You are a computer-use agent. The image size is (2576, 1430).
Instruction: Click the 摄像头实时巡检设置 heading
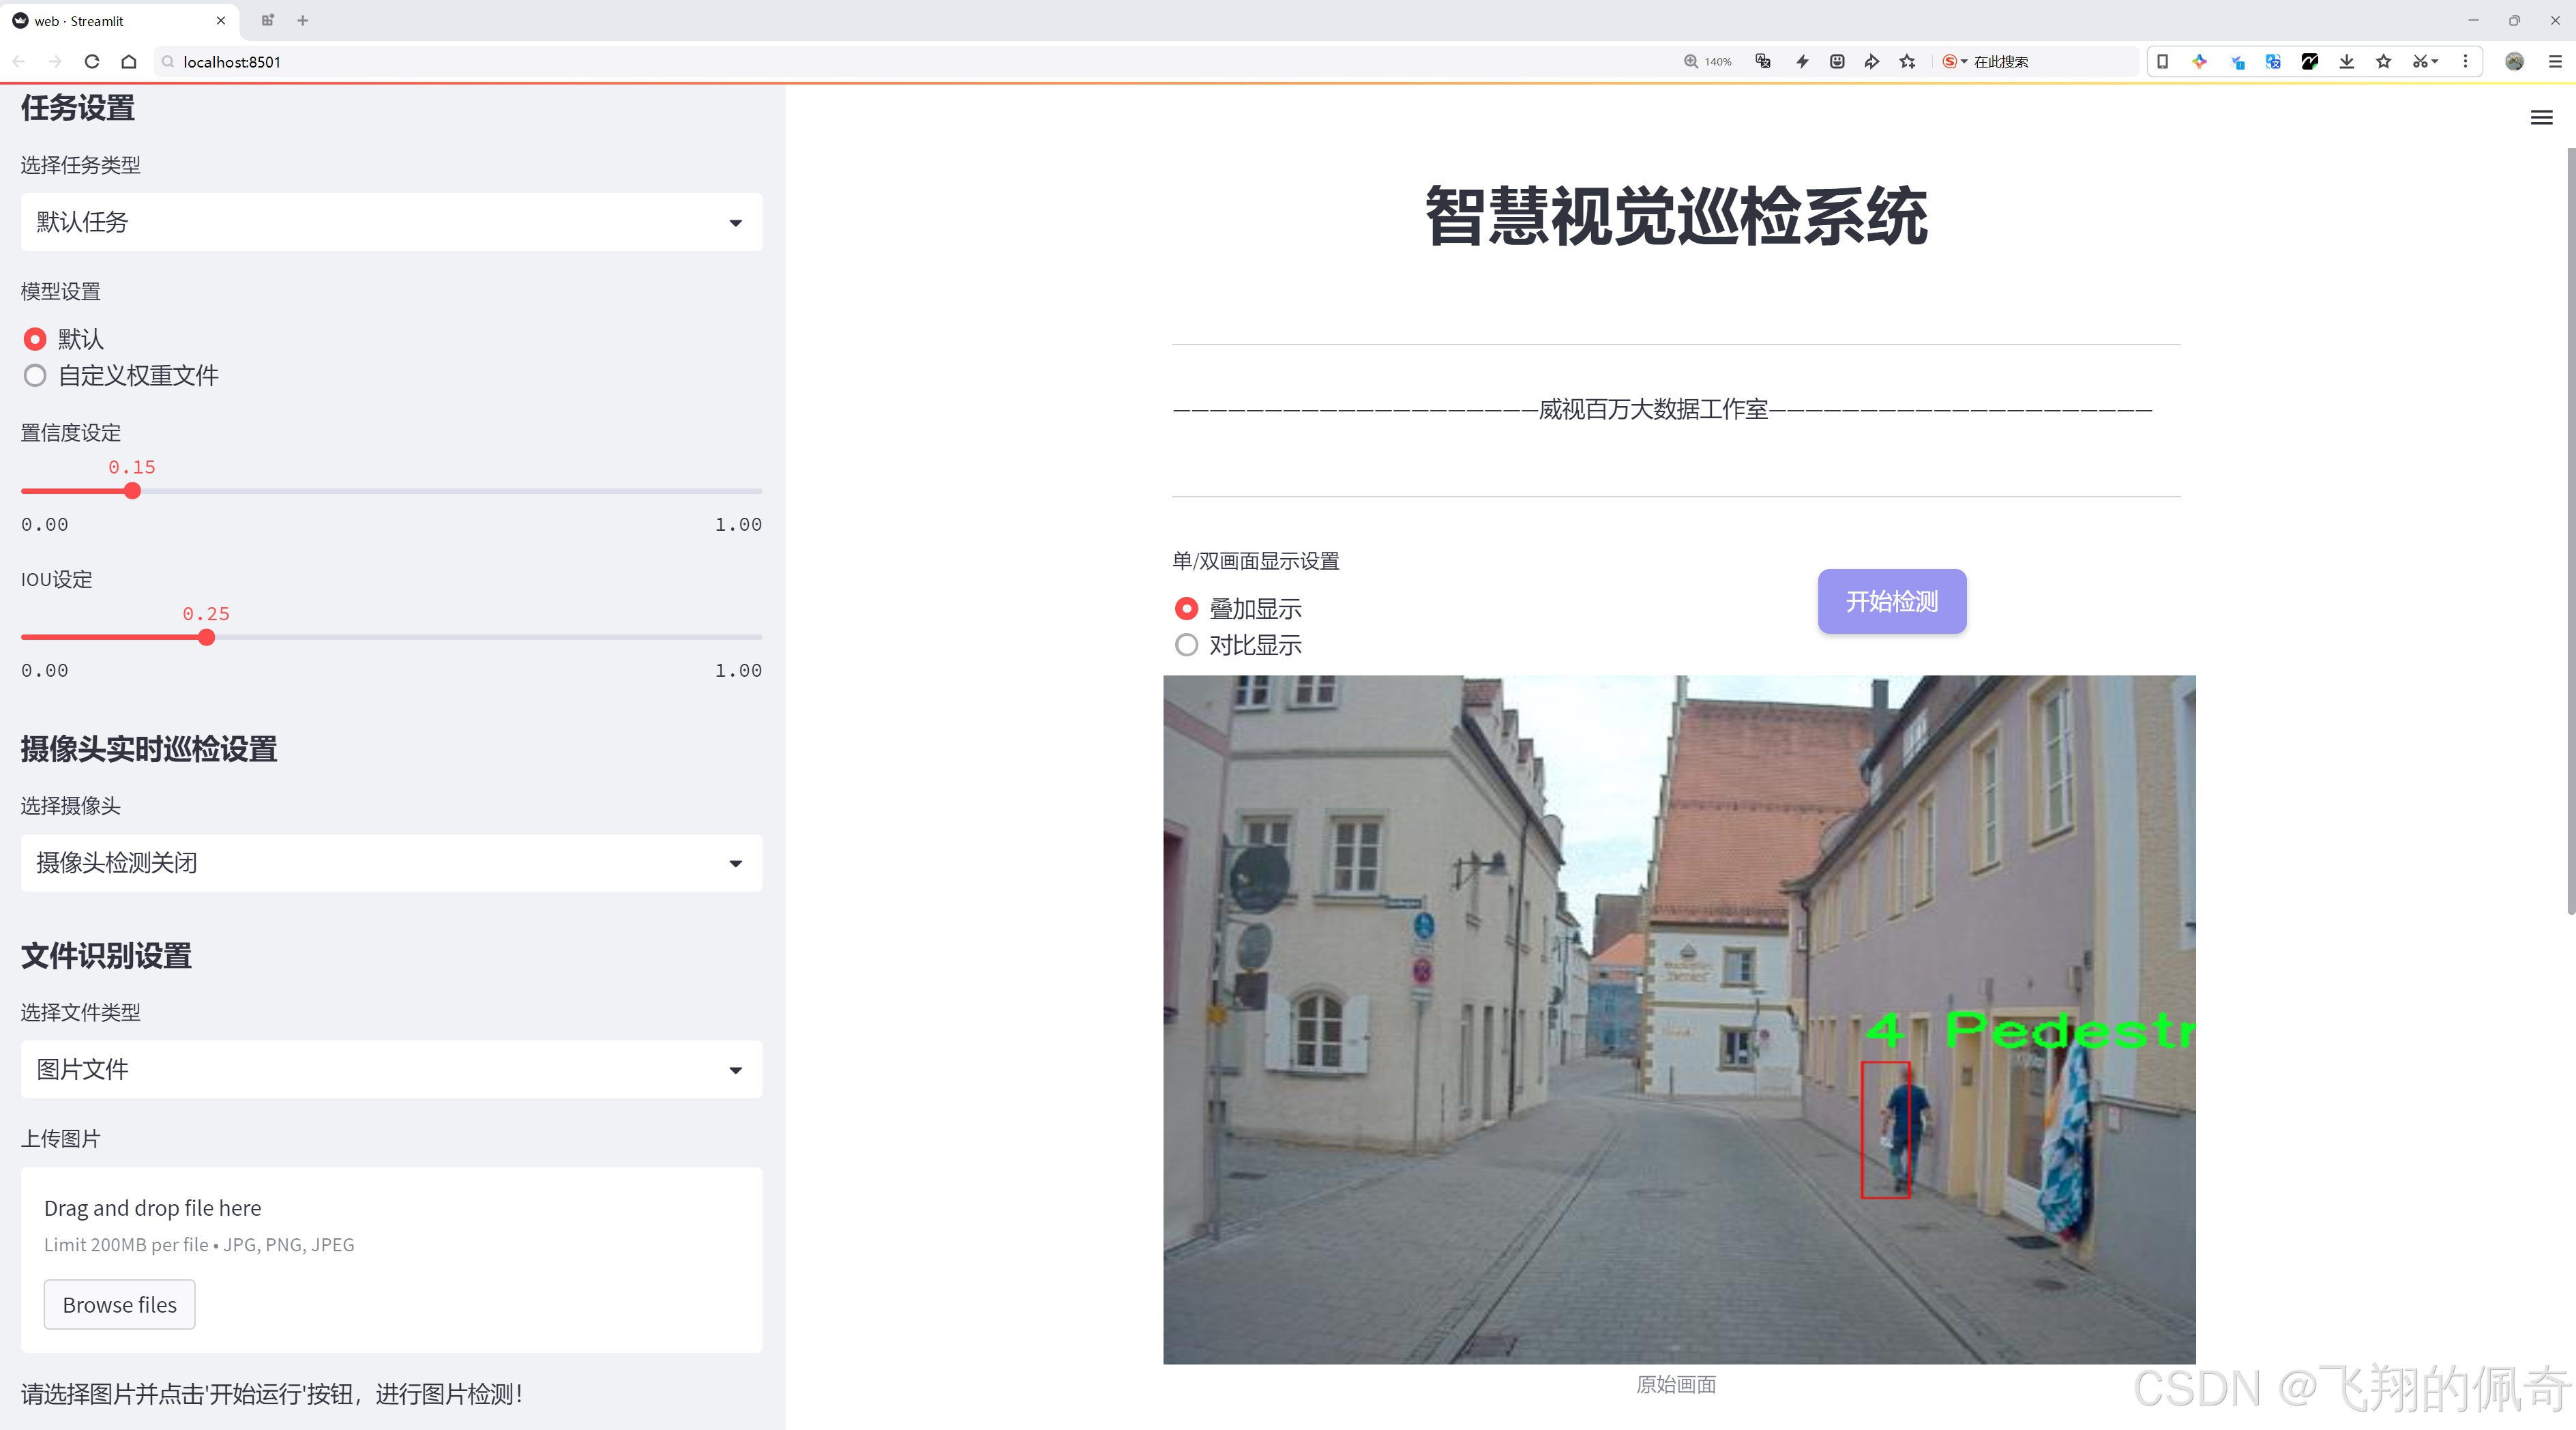point(149,749)
